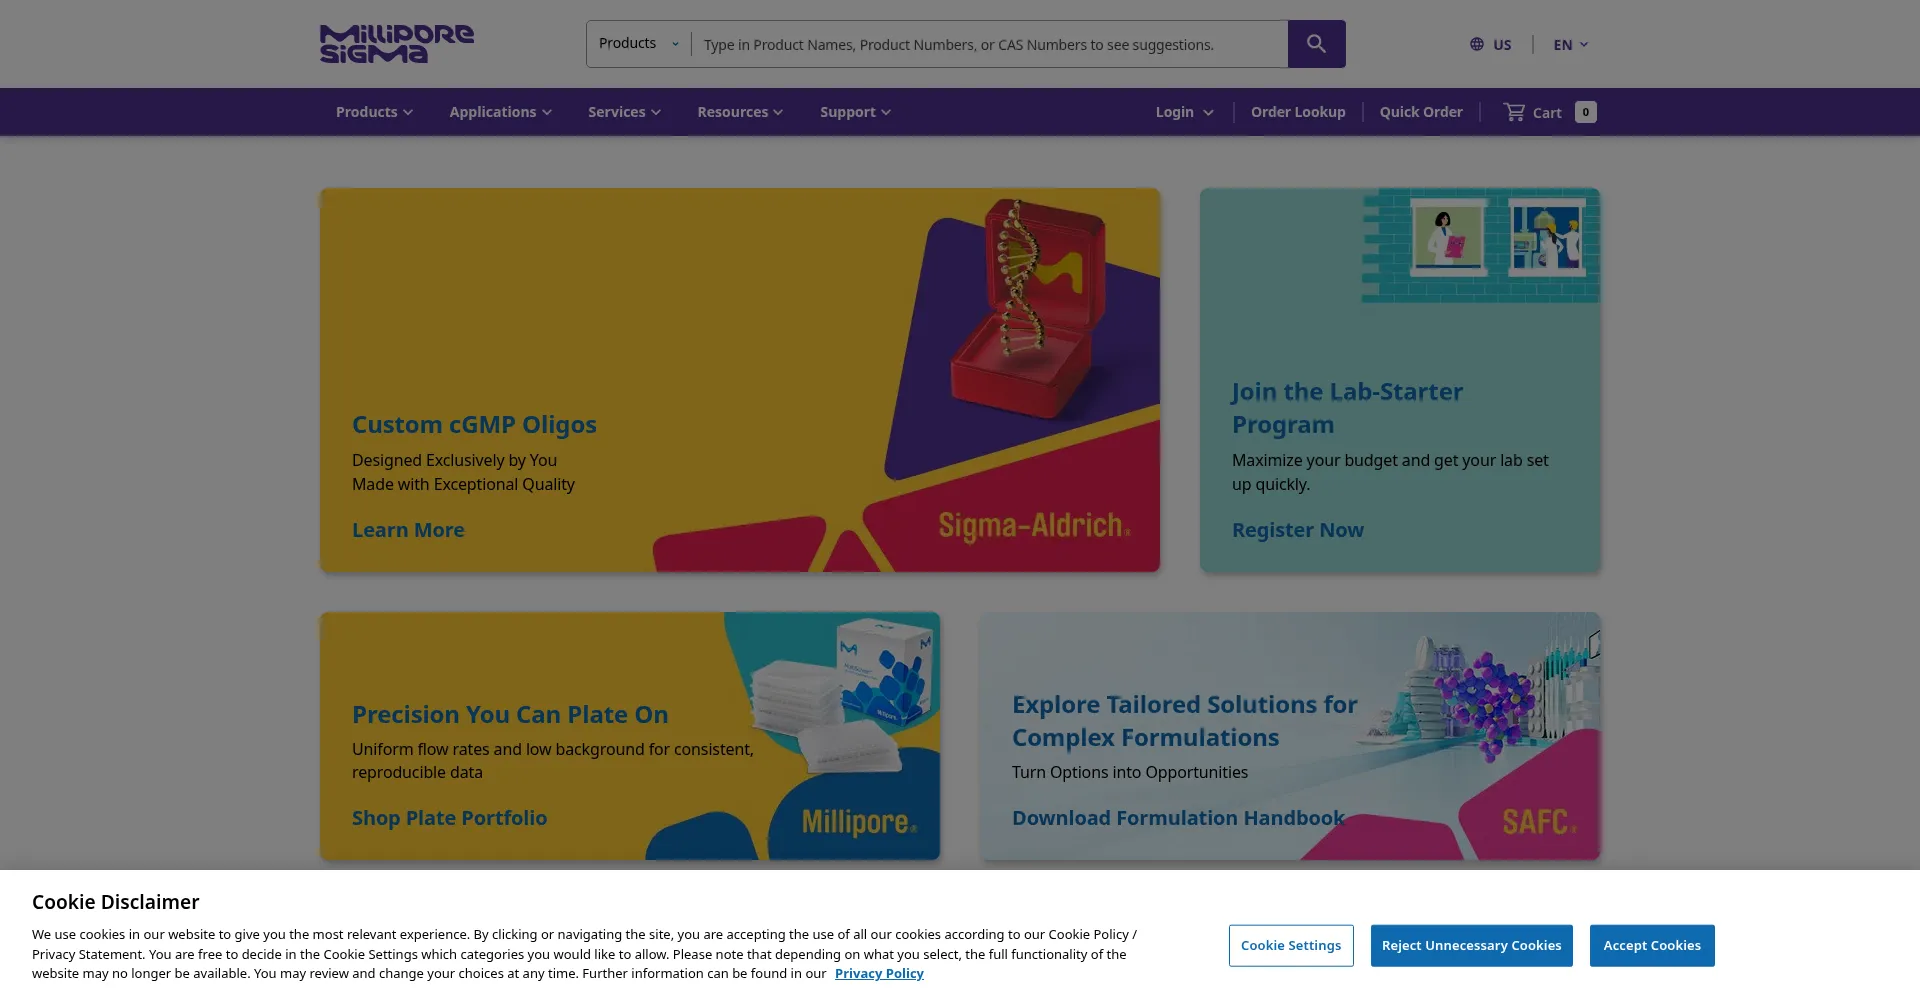This screenshot has width=1920, height=993.
Task: Click the Millipore filter plates product image
Action: click(845, 700)
